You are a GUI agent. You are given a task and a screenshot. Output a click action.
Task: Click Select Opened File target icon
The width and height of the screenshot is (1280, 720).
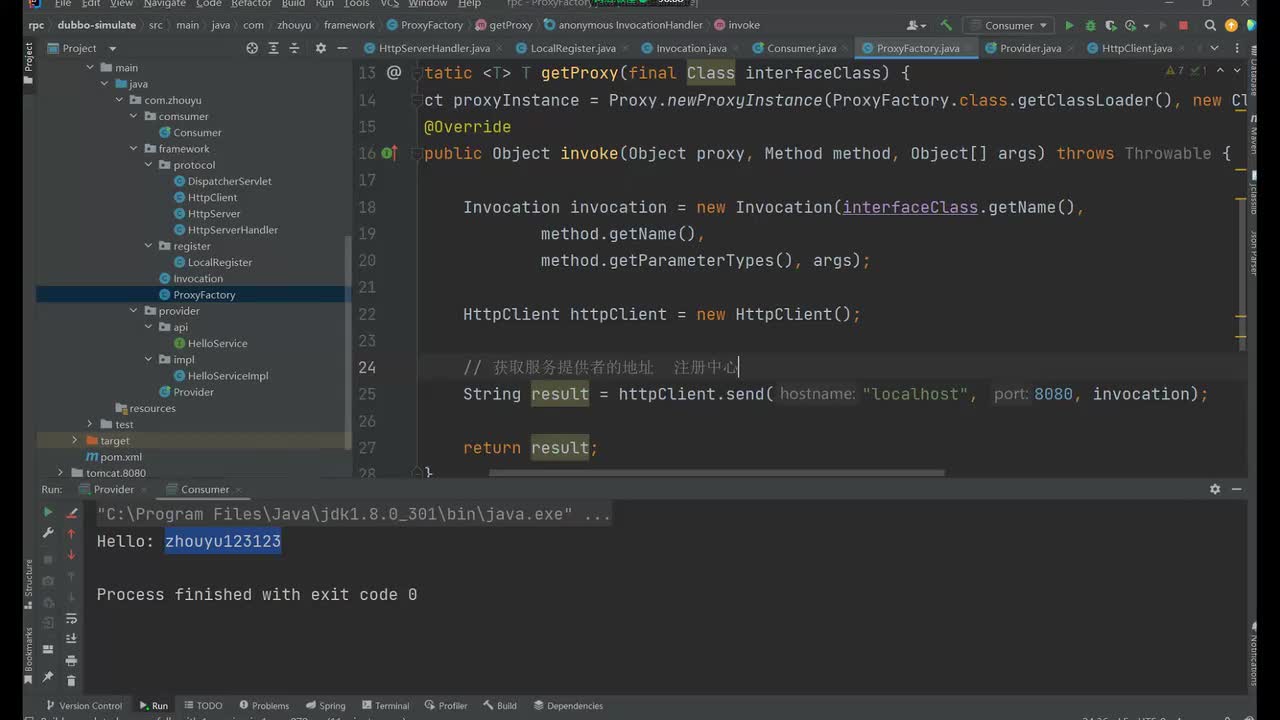tap(252, 48)
